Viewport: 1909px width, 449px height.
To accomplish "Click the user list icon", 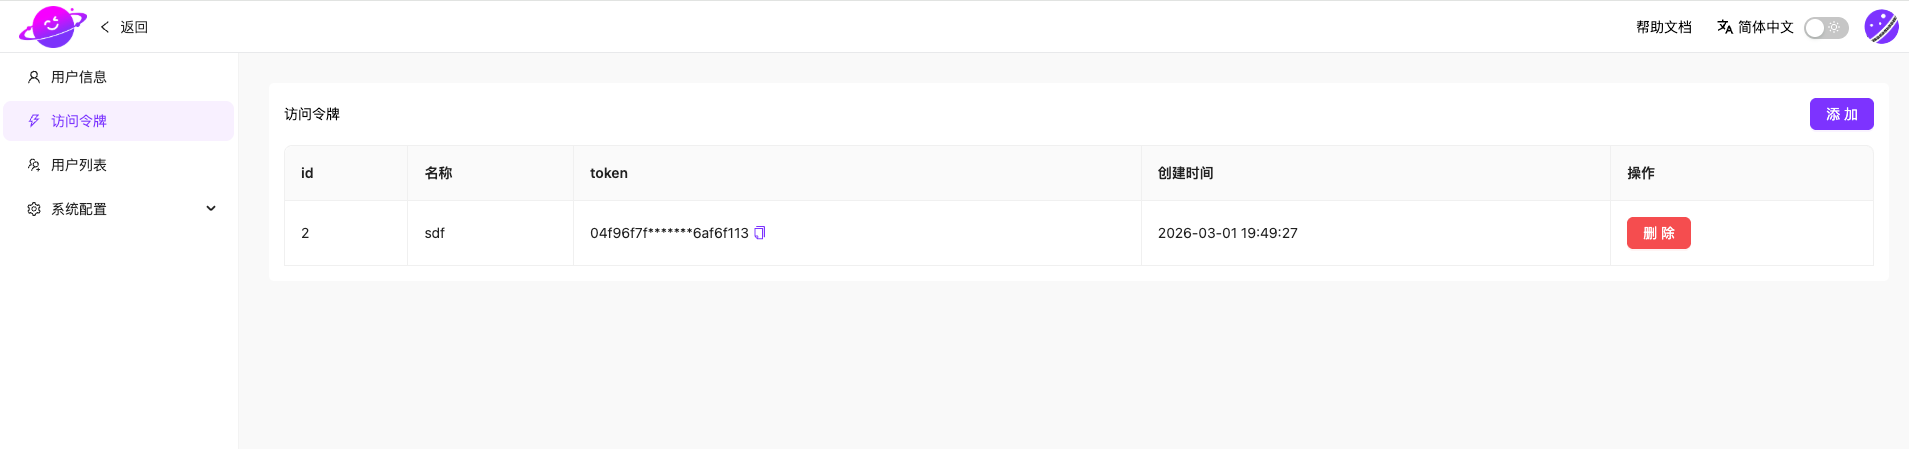I will pyautogui.click(x=34, y=165).
